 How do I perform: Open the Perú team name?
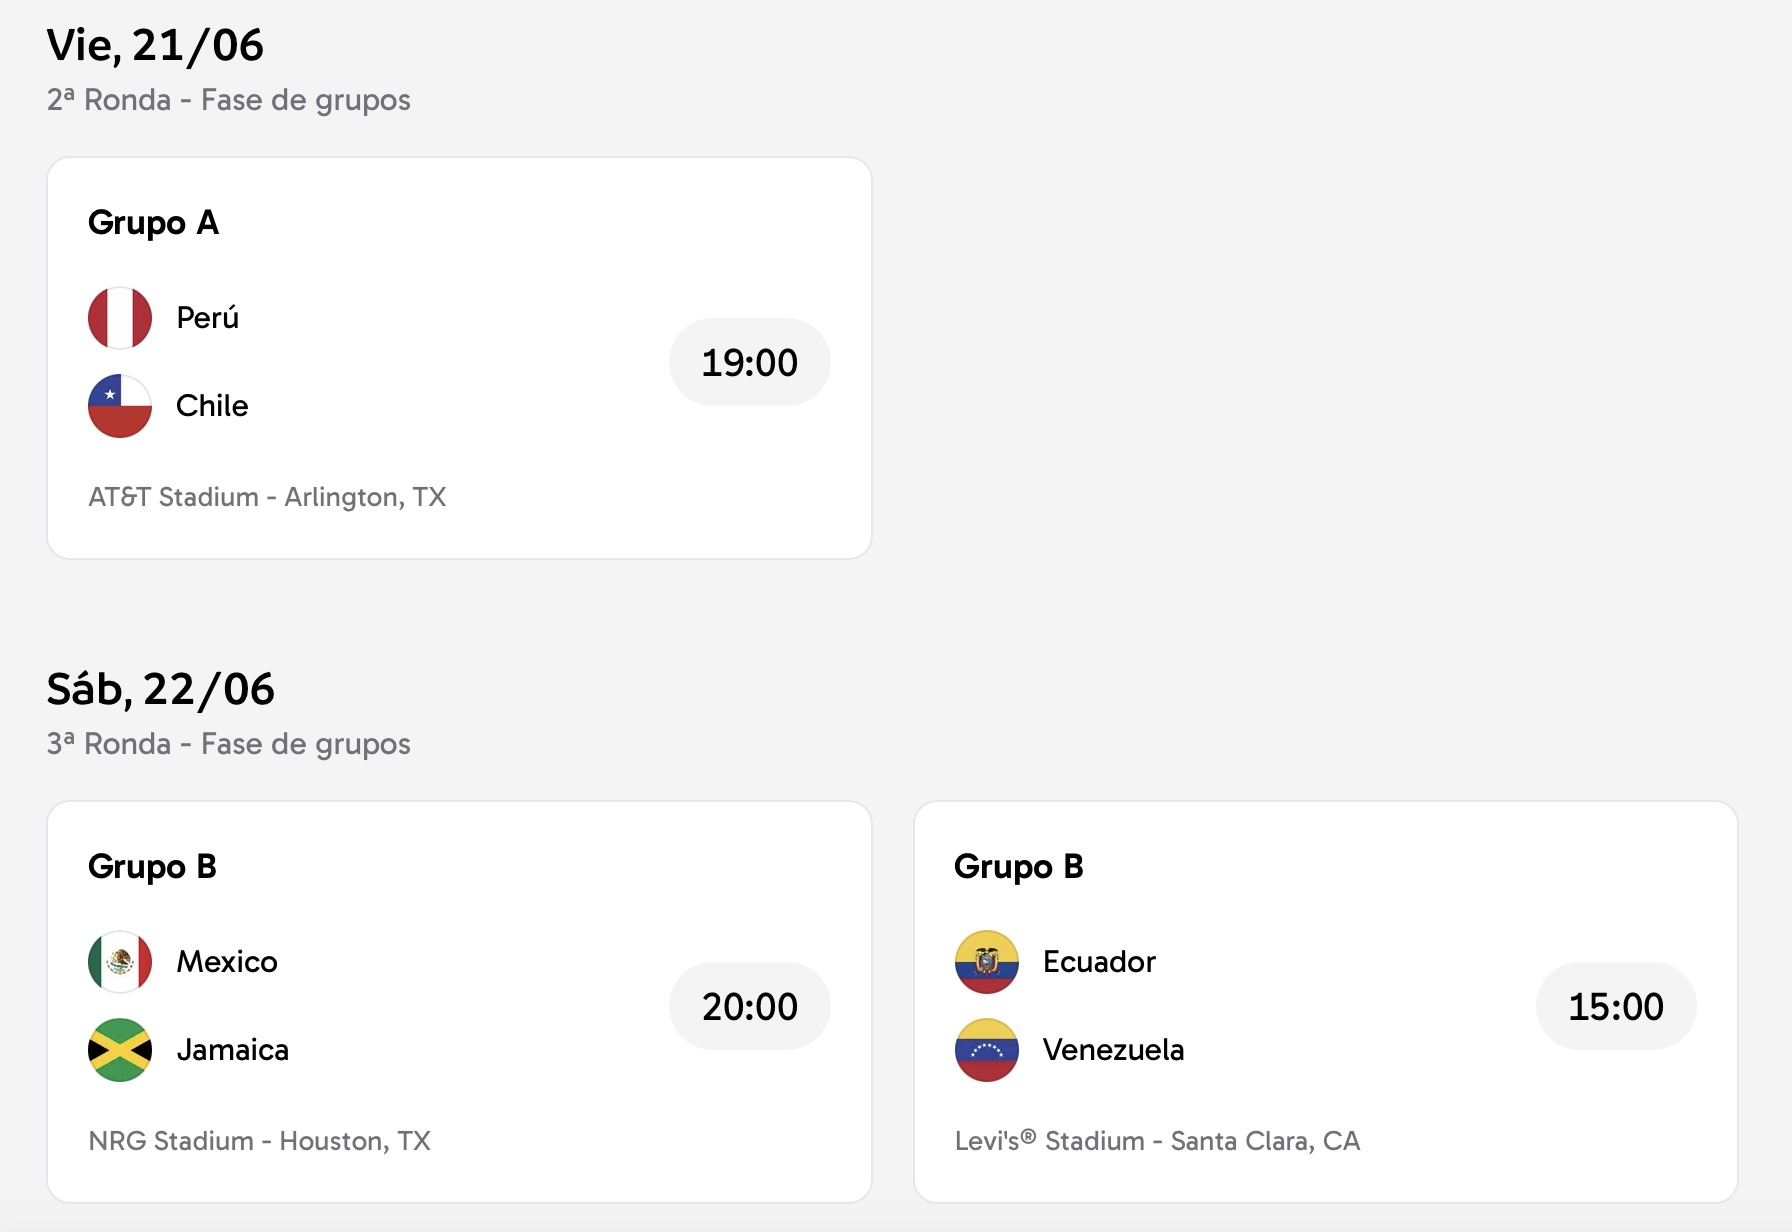(208, 318)
